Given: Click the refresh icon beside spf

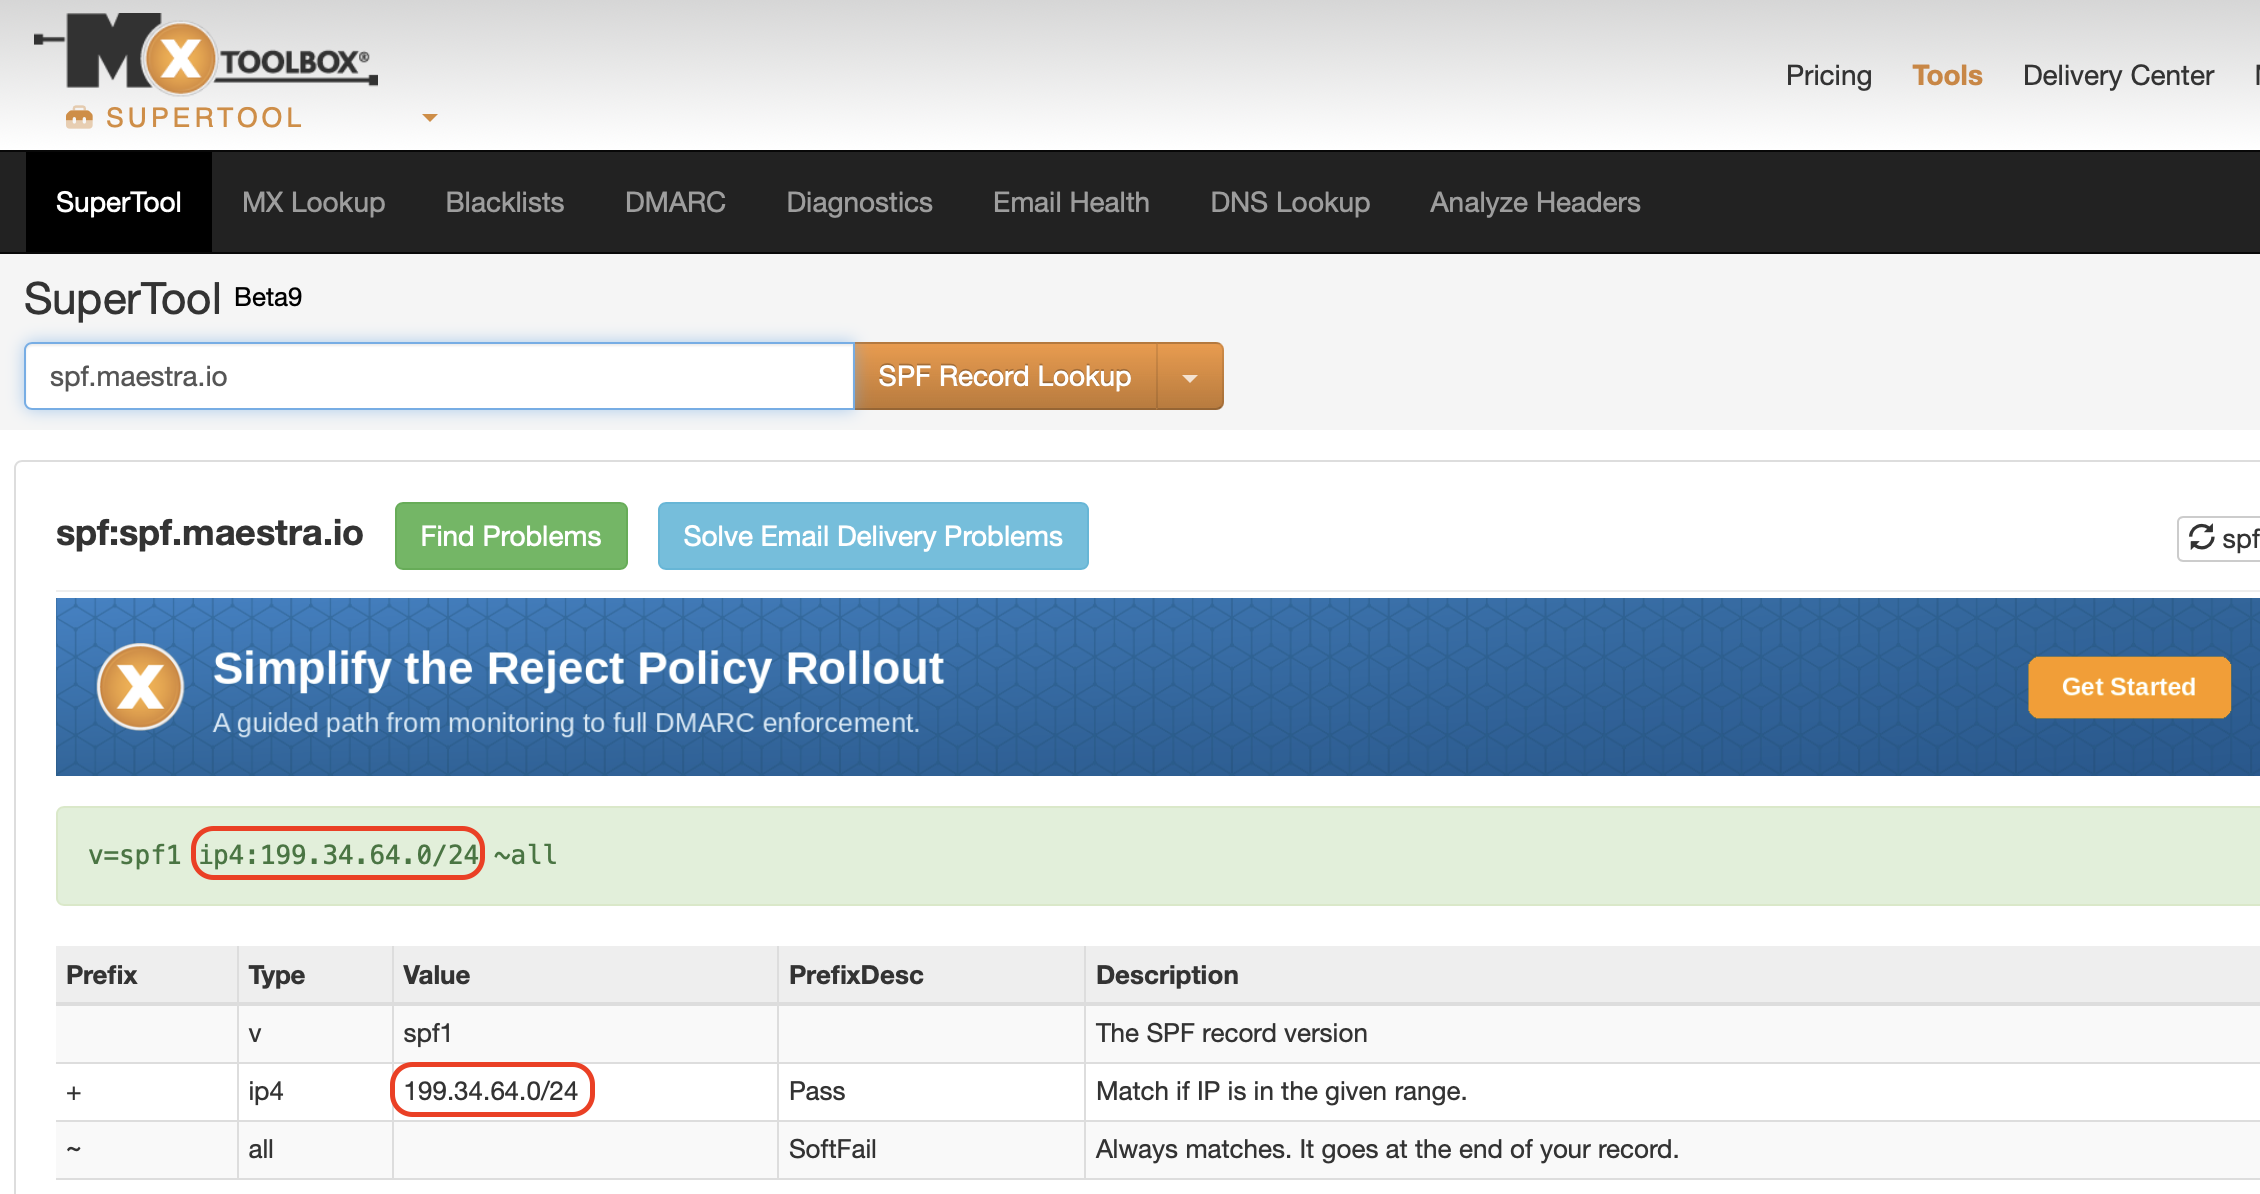Looking at the screenshot, I should [2201, 537].
